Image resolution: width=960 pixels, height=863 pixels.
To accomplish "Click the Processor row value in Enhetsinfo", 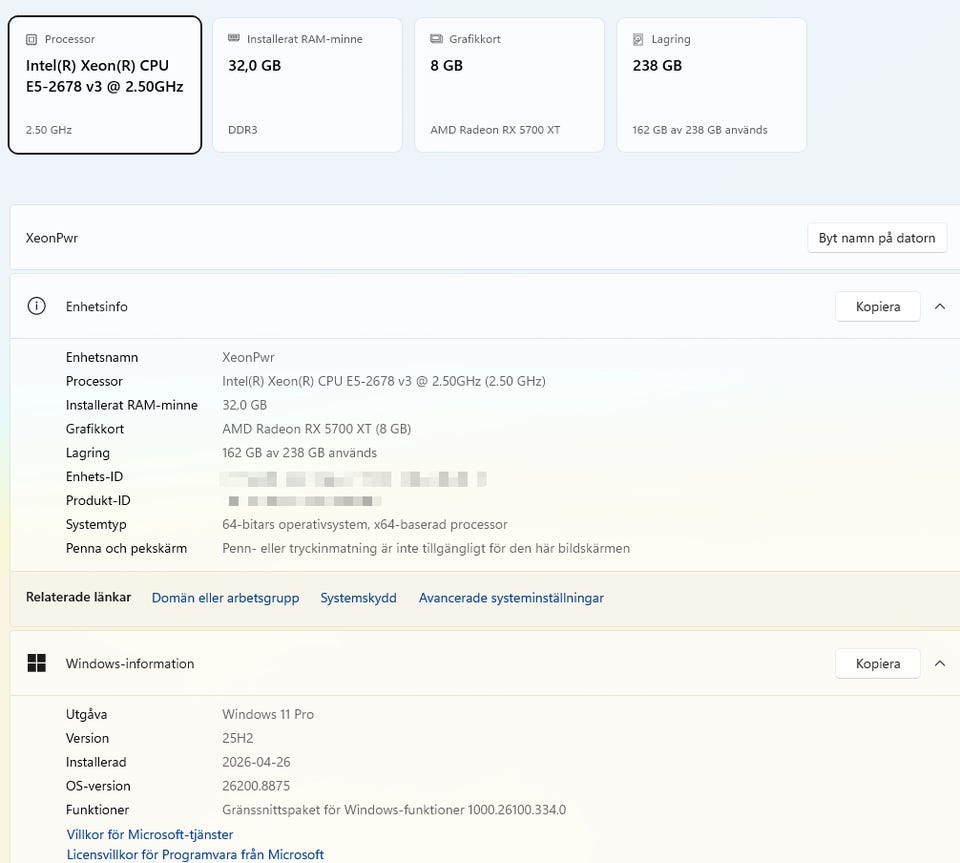I will [384, 381].
